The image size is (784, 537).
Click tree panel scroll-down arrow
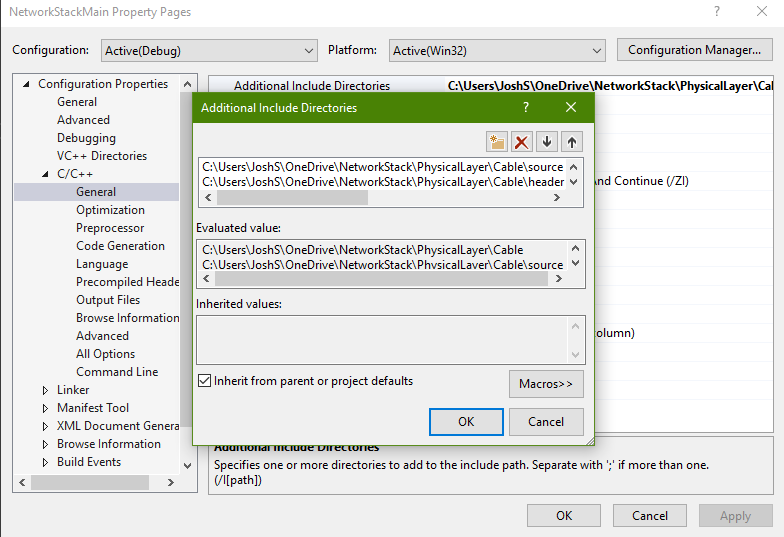pos(188,466)
